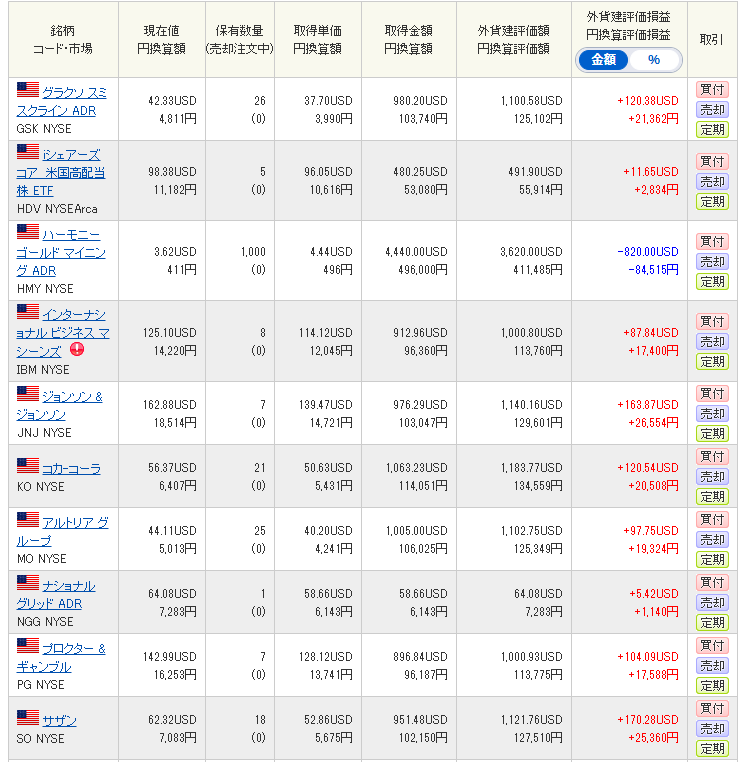Open ナショナル グリッド ADR link

point(56,595)
